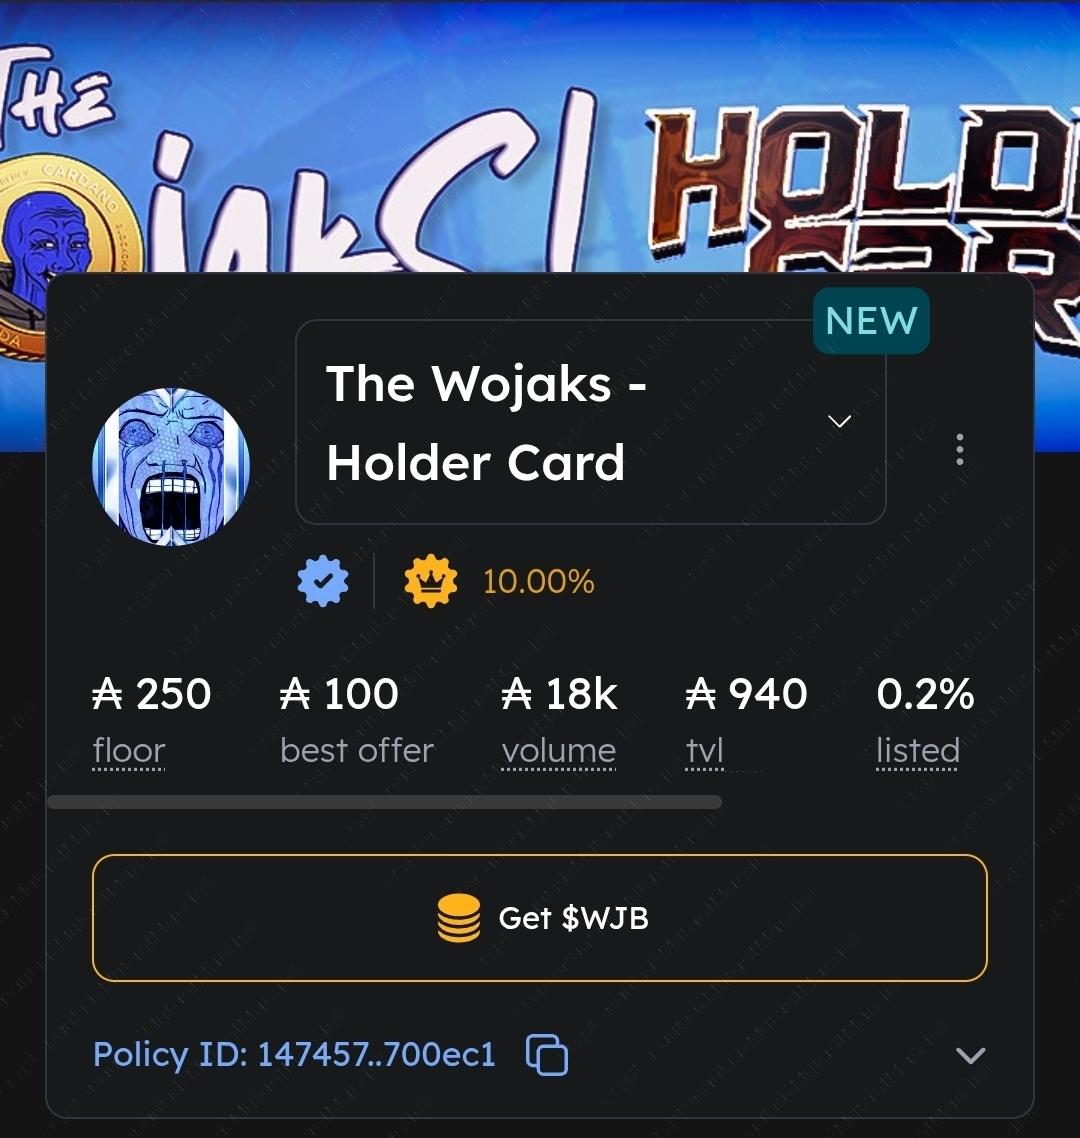Click the orange crown royalty badge
The height and width of the screenshot is (1138, 1080).
[x=431, y=581]
